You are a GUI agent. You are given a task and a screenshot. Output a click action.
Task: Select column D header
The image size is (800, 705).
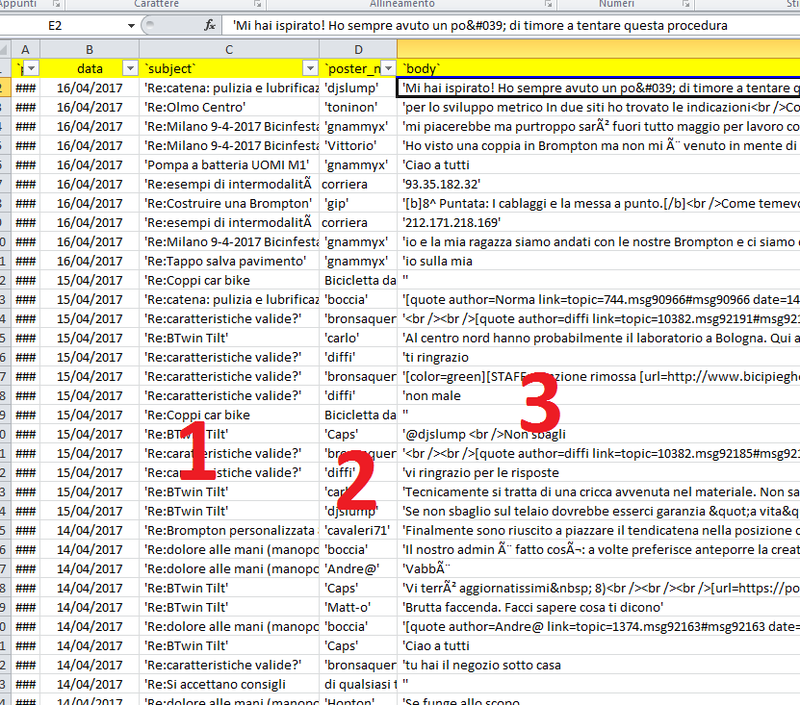(x=358, y=49)
